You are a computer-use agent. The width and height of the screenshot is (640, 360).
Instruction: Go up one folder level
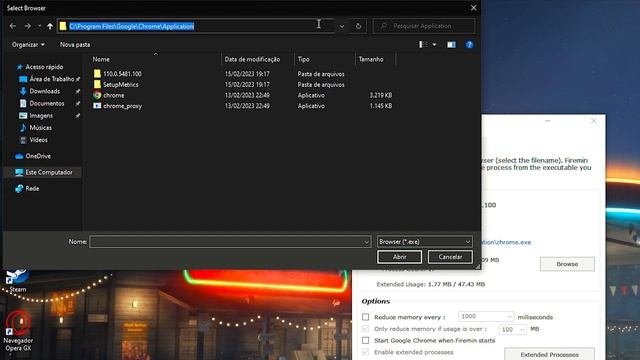[x=50, y=26]
